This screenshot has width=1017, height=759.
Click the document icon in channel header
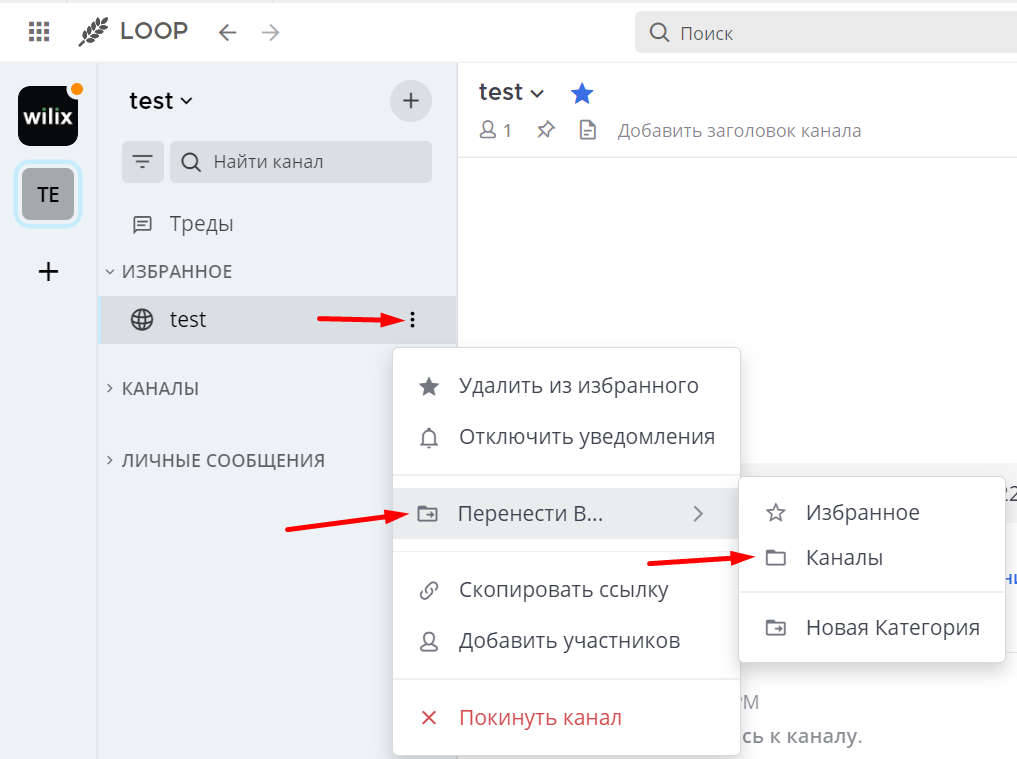[586, 128]
